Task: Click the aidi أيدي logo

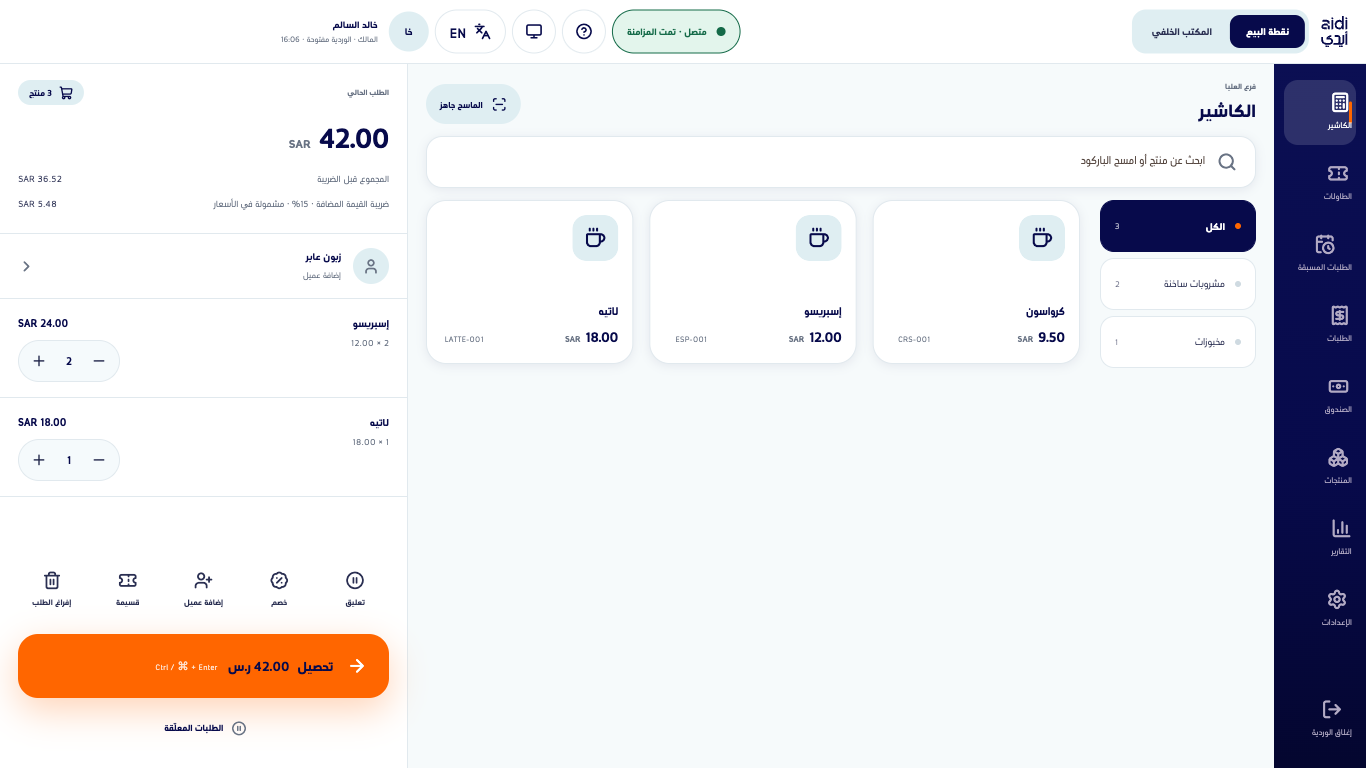Action: coord(1334,32)
